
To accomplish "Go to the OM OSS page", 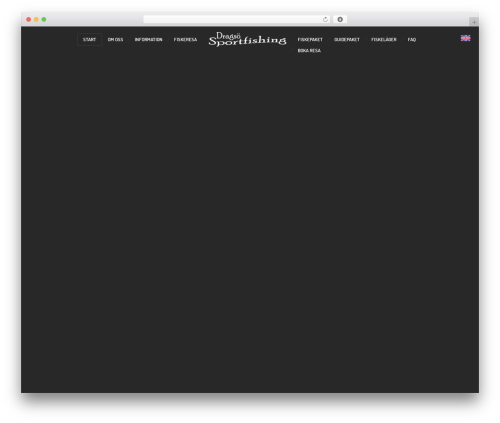I will pyautogui.click(x=115, y=39).
